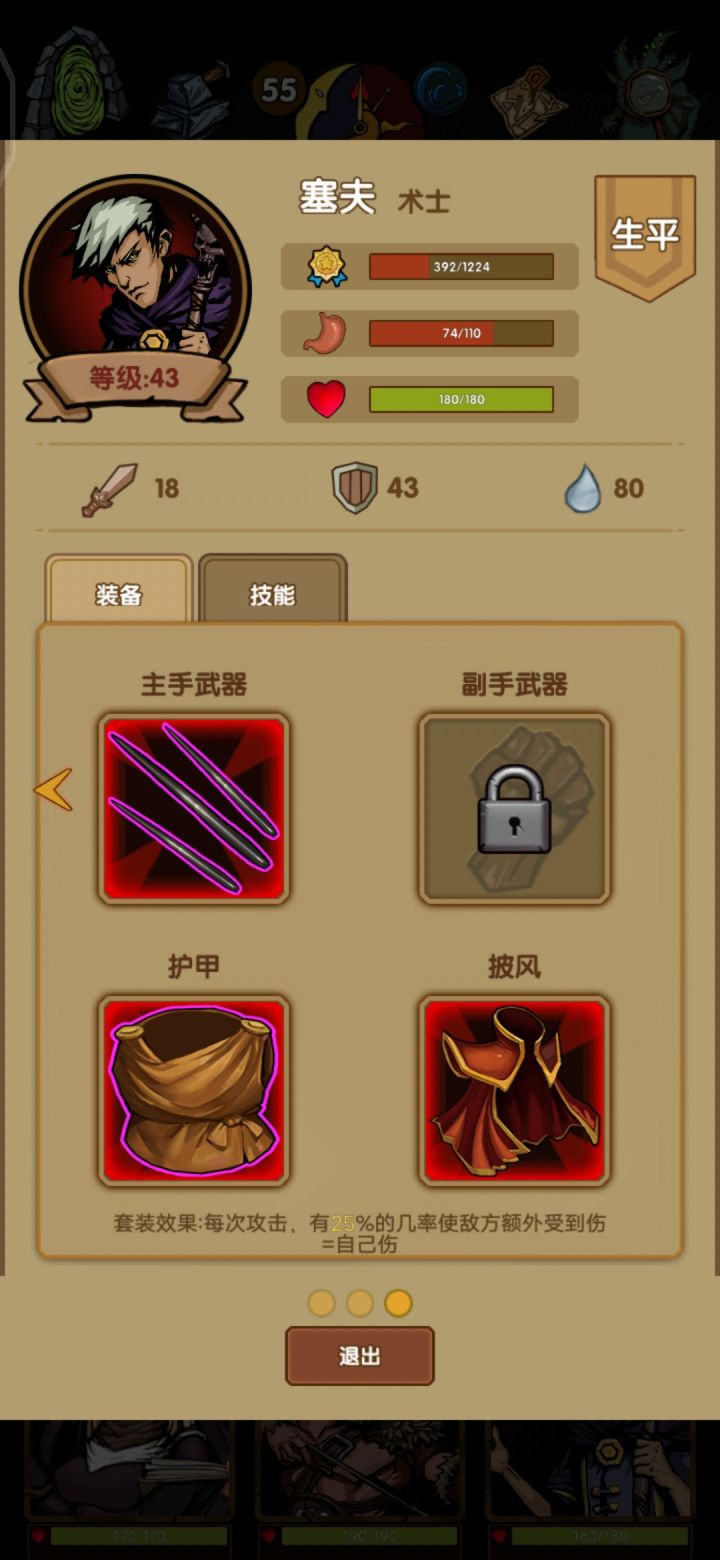This screenshot has width=720, height=1560.
Task: Select the third highlighted page dot
Action: 398,1303
